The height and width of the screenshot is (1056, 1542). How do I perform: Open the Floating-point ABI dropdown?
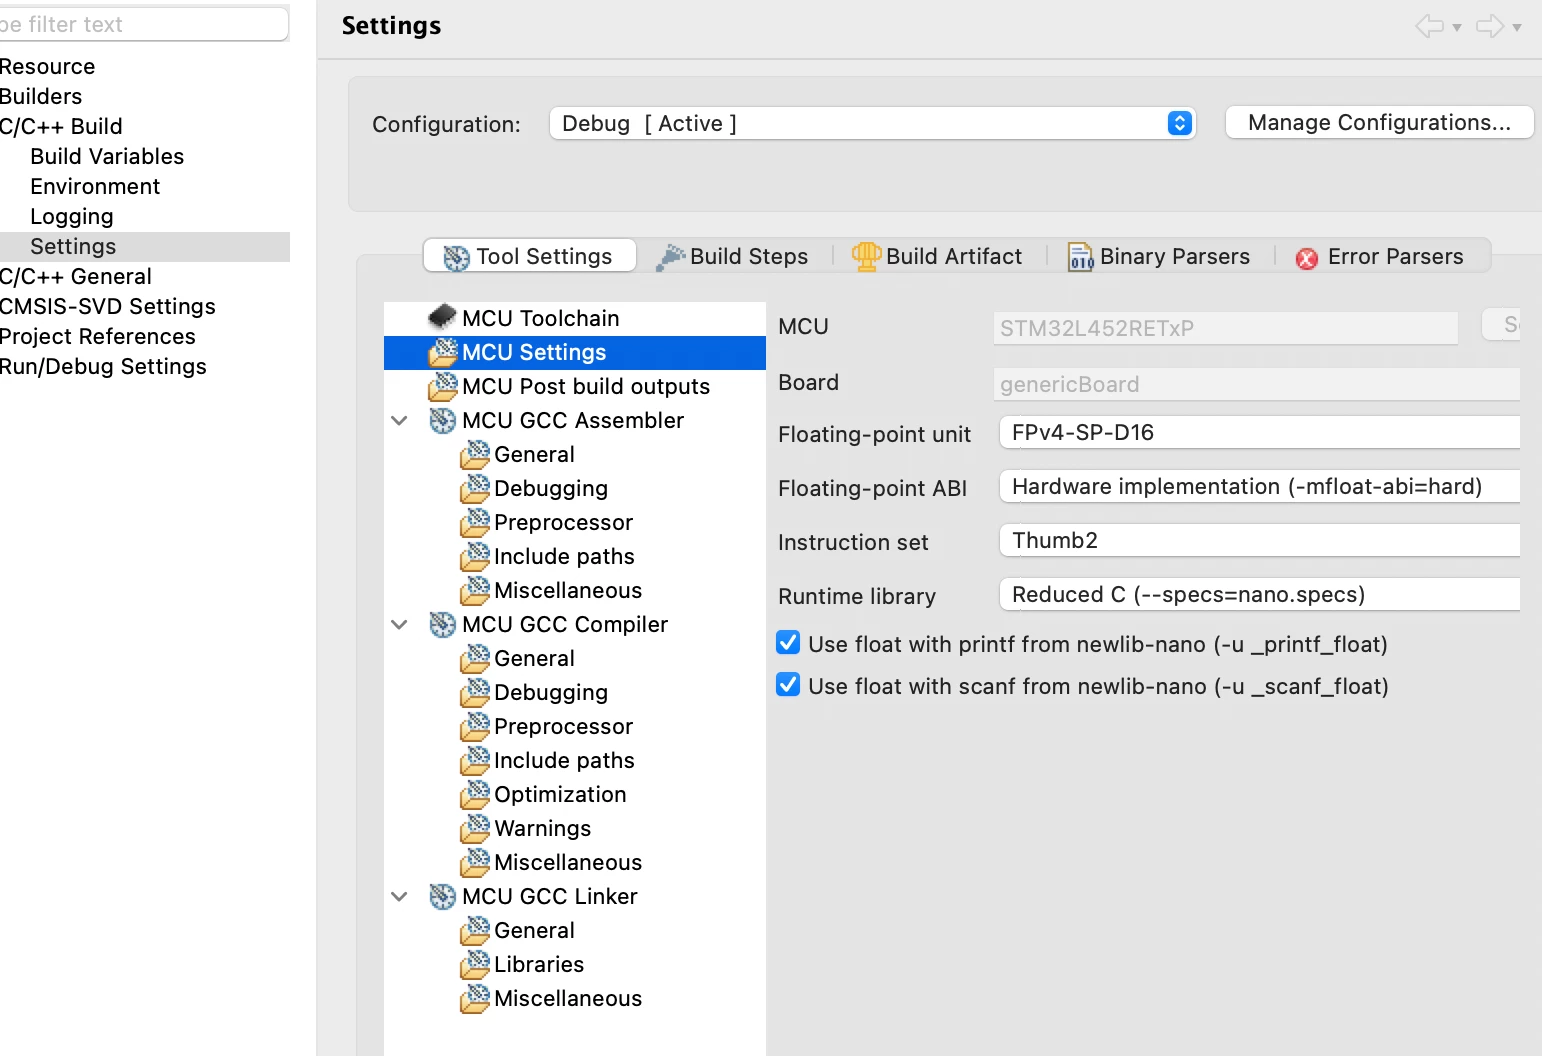[1260, 486]
